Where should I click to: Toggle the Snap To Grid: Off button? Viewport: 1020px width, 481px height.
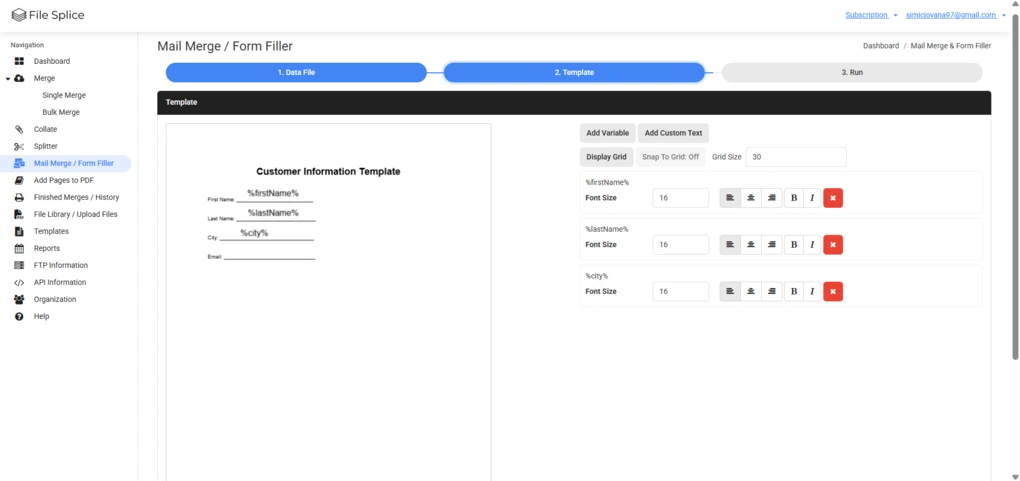pyautogui.click(x=670, y=157)
